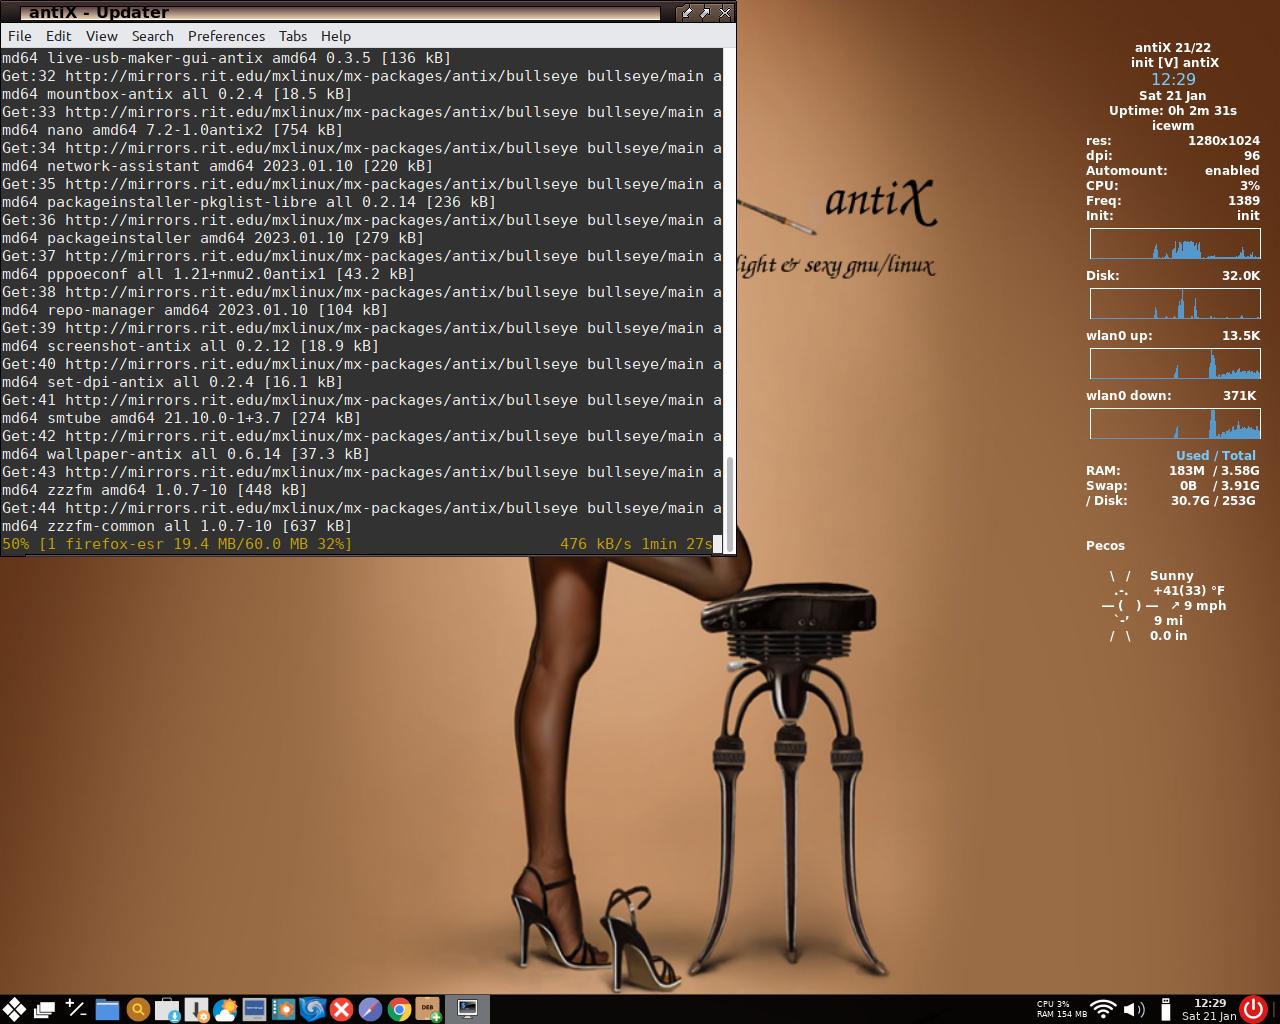Open the blue folder file manager

pyautogui.click(x=107, y=1009)
